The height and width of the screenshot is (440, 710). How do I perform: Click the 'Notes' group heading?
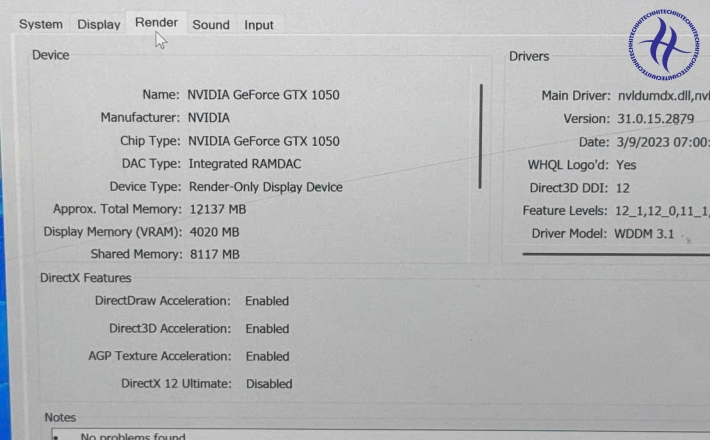[x=60, y=417]
